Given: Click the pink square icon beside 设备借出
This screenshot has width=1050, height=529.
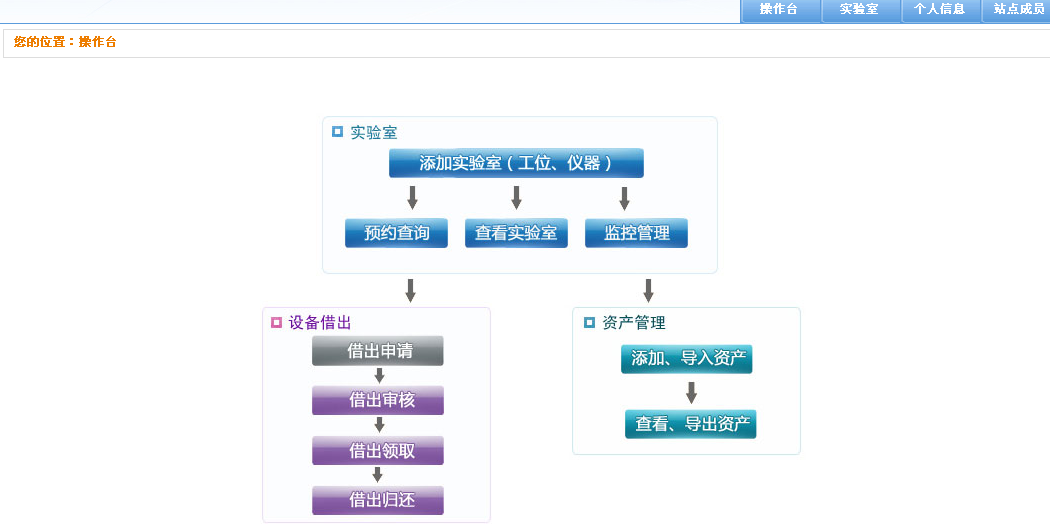Looking at the screenshot, I should click(x=276, y=322).
